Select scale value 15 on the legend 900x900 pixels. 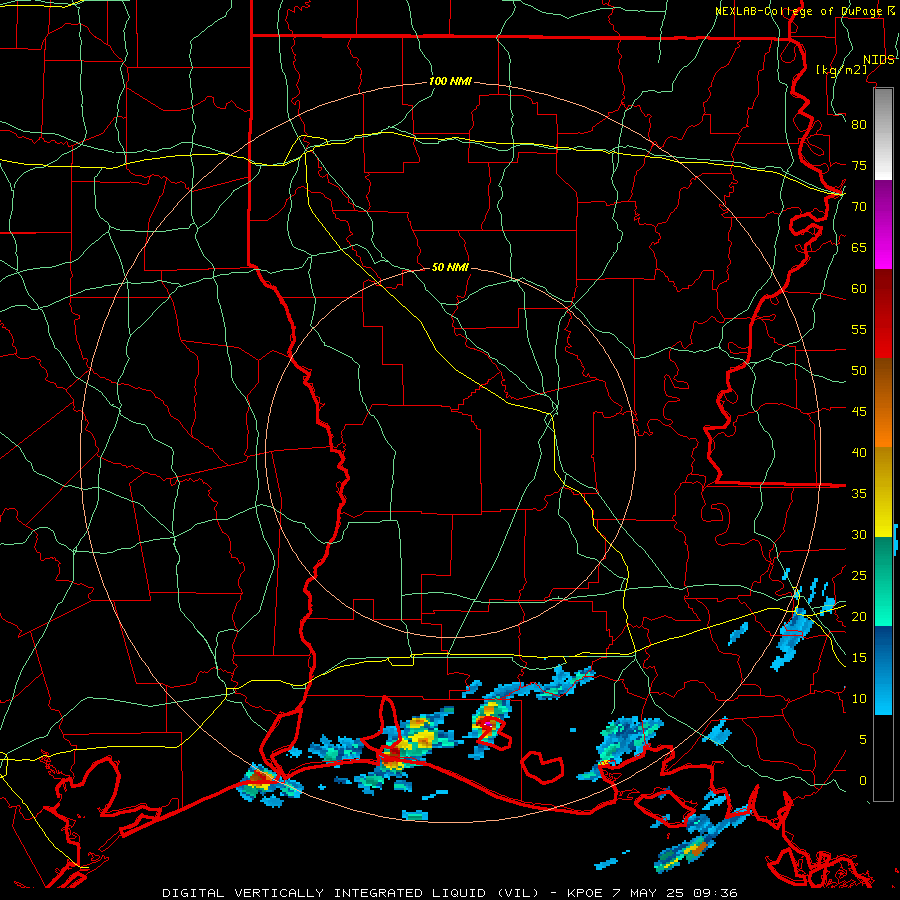859,658
